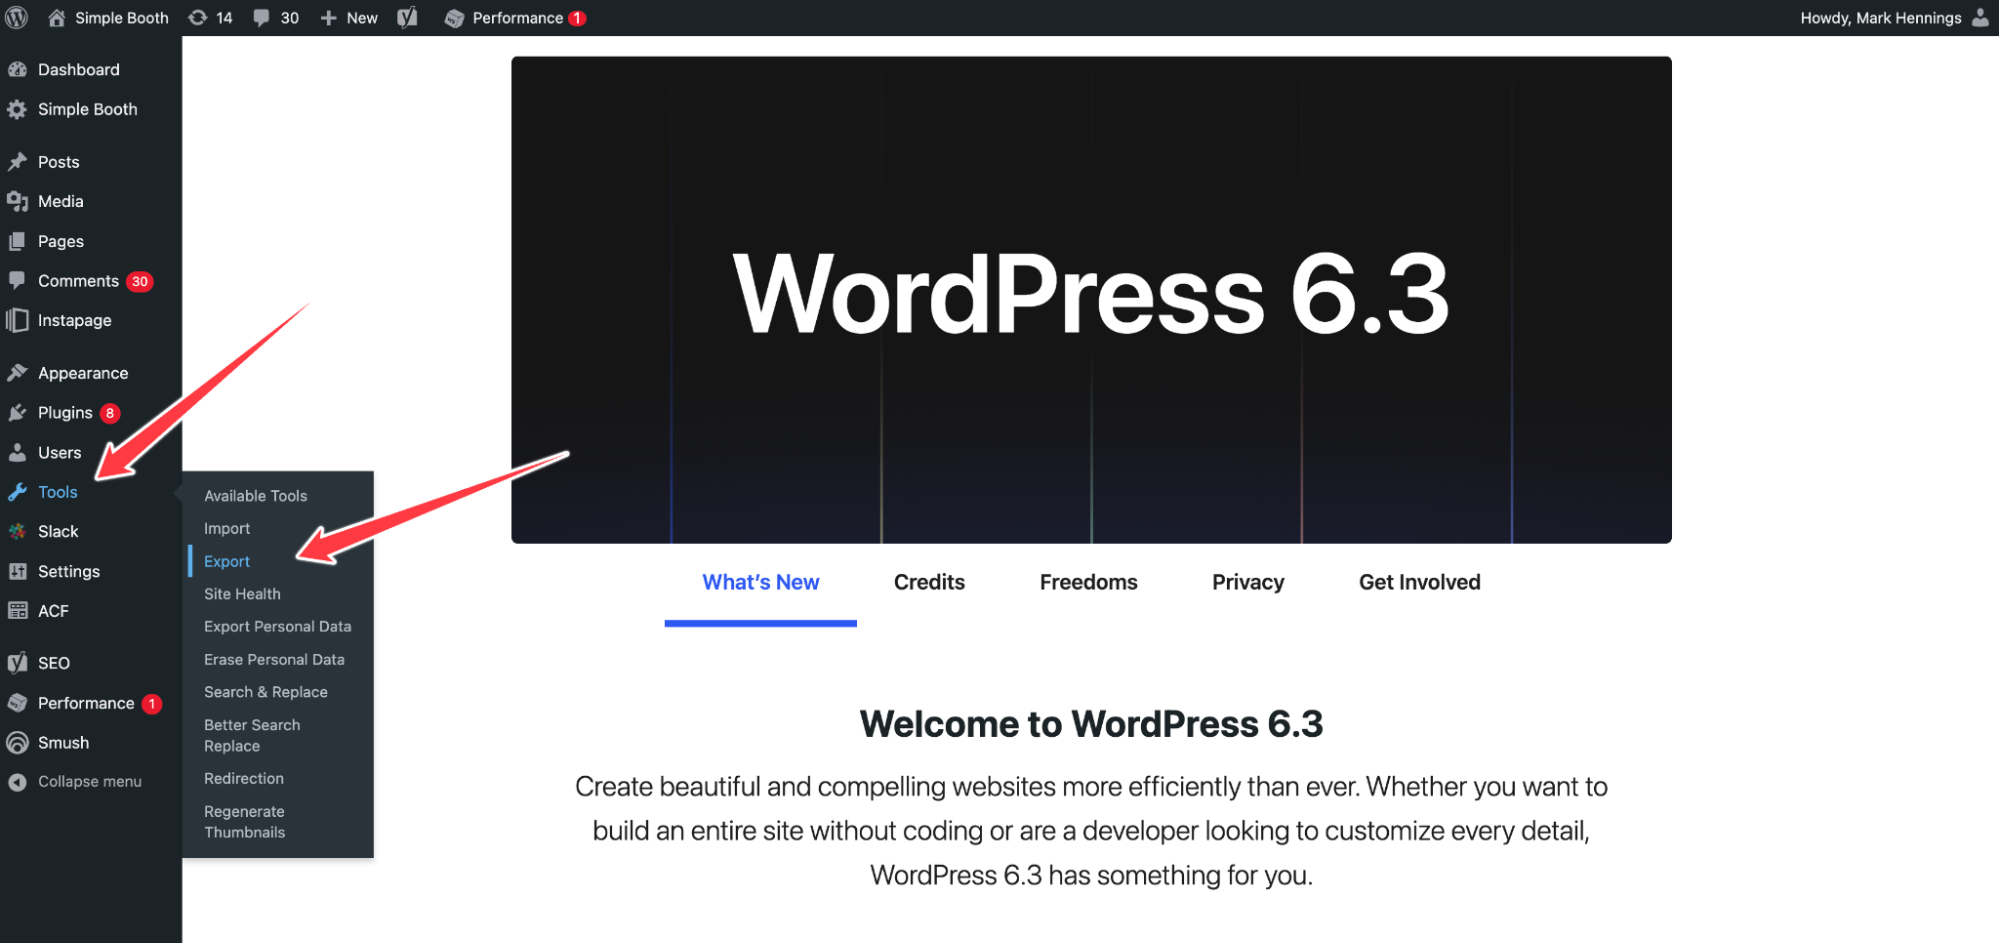The image size is (1999, 943).
Task: Open Performance link in admin bar
Action: [x=518, y=18]
